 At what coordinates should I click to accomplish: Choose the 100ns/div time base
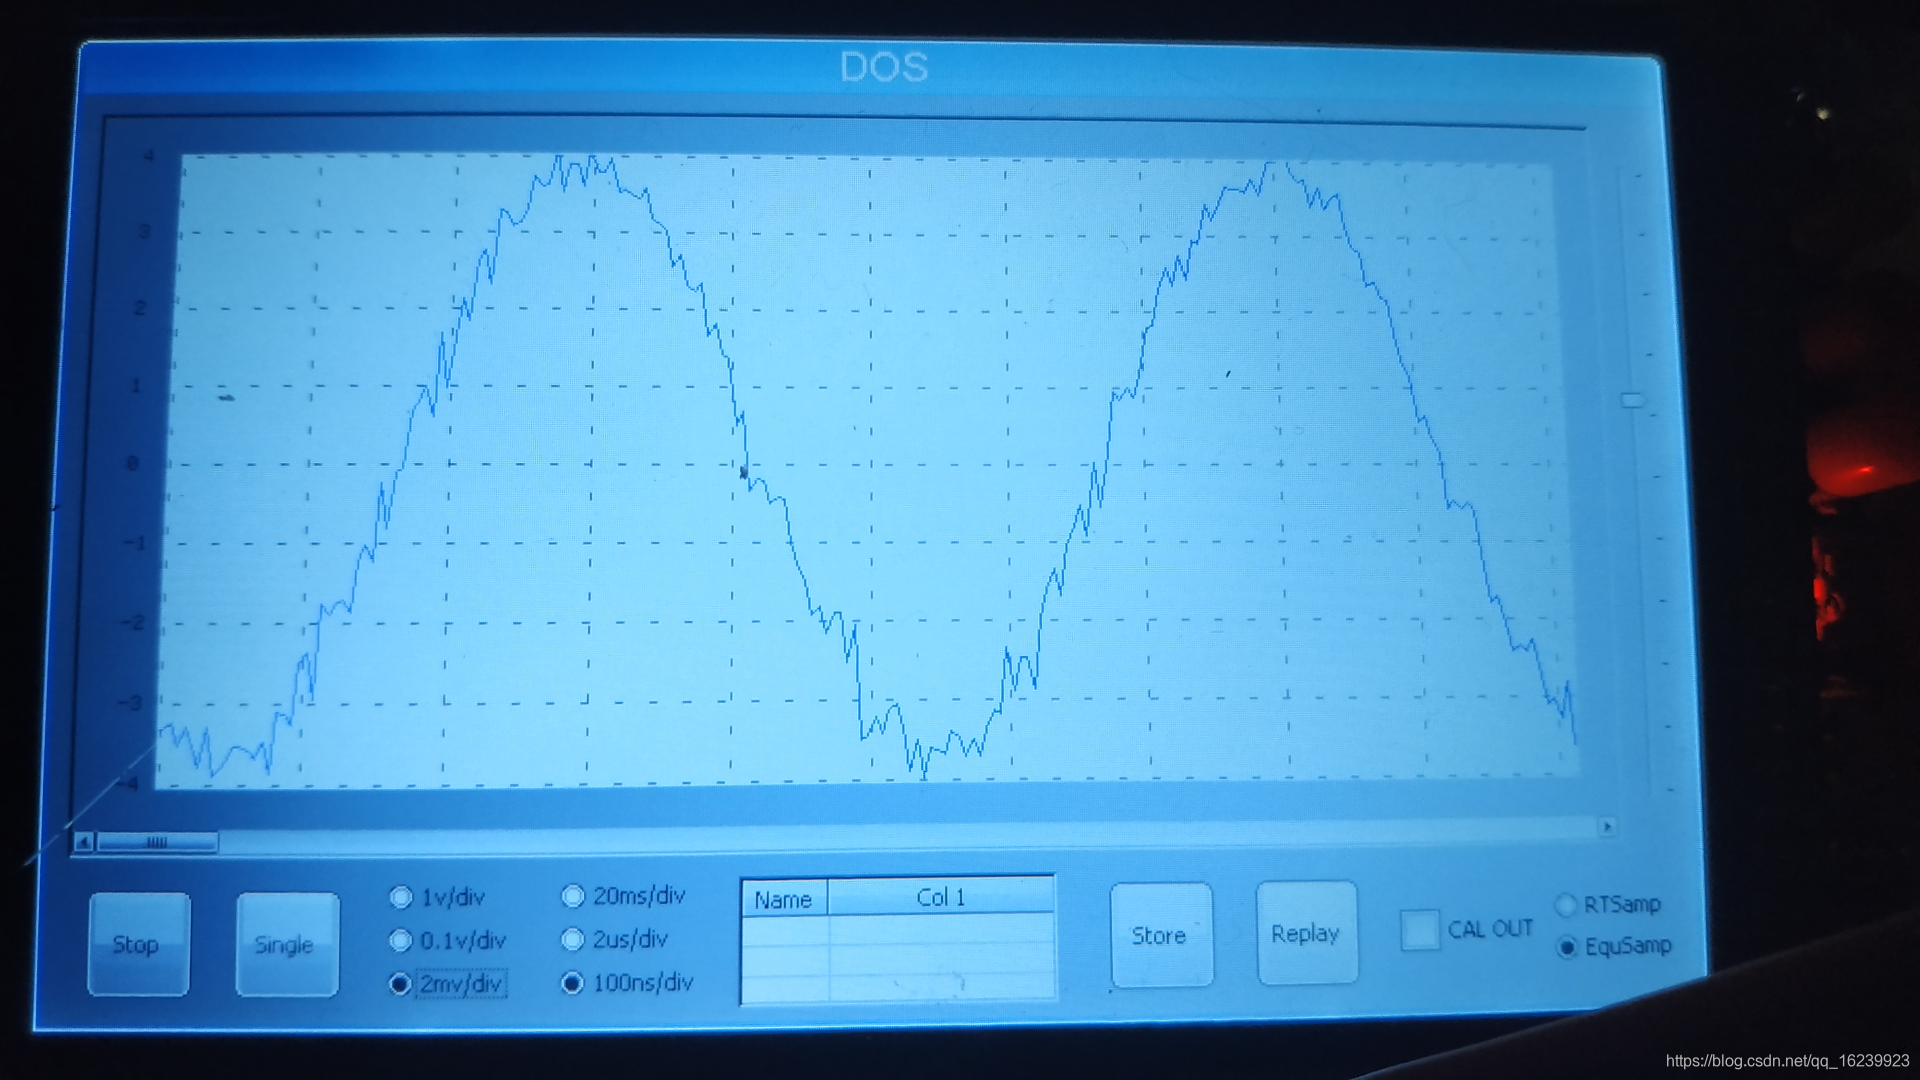[x=572, y=983]
